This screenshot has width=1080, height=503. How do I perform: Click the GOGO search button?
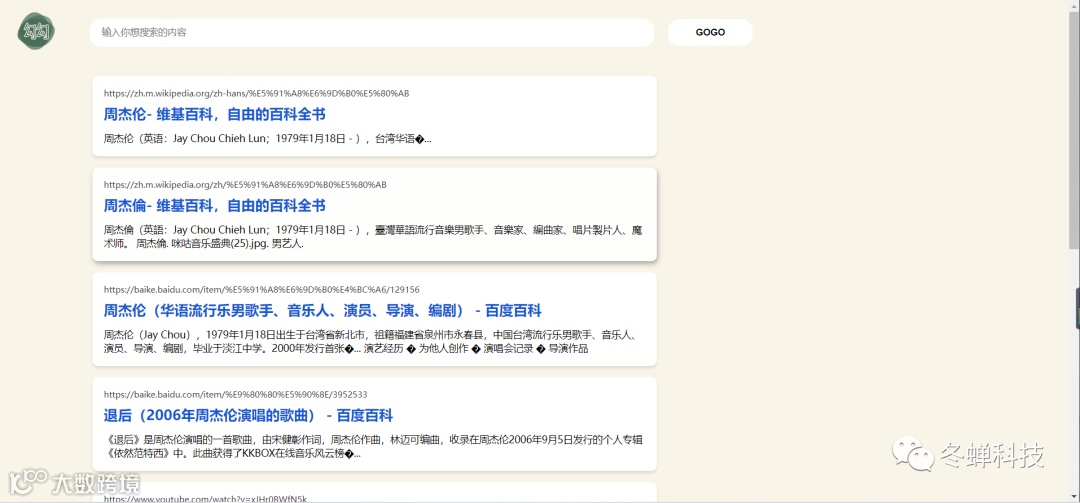coord(709,32)
